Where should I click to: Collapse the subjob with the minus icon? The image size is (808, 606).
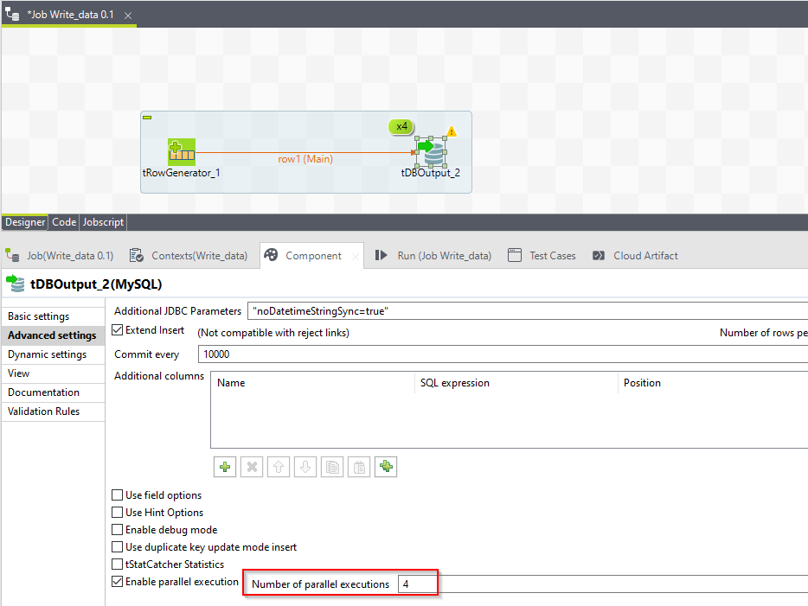(x=147, y=118)
